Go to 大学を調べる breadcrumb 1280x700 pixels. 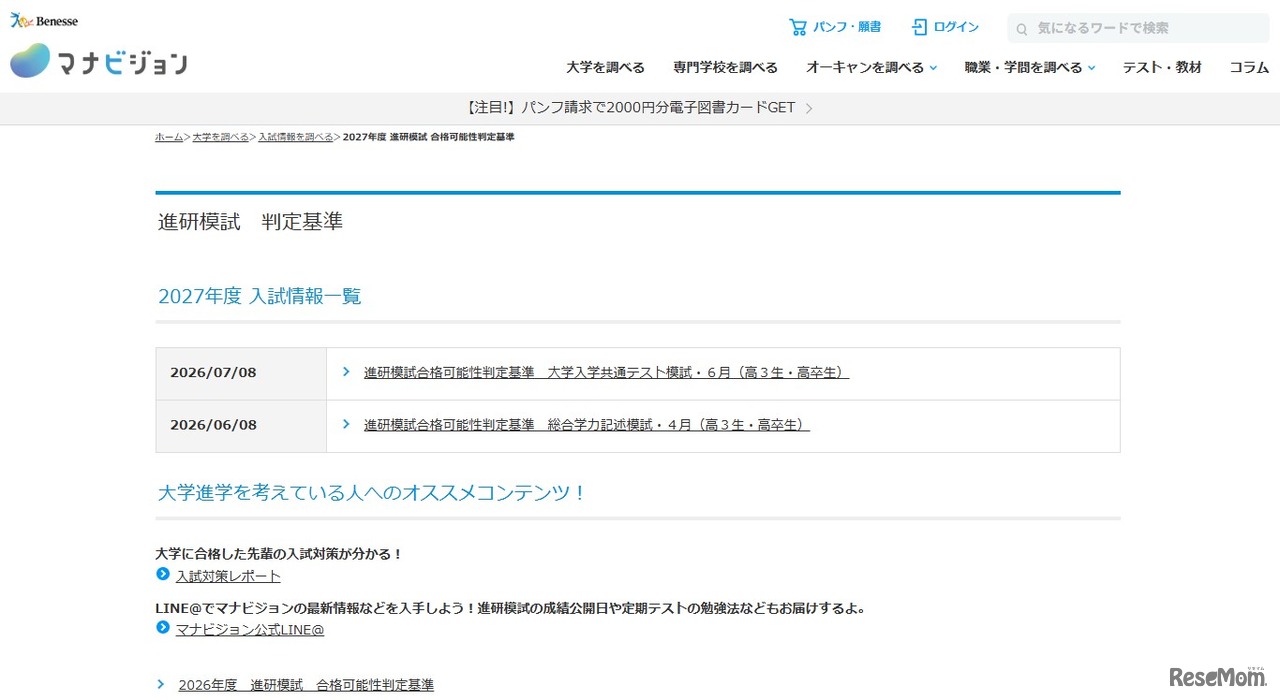(221, 137)
